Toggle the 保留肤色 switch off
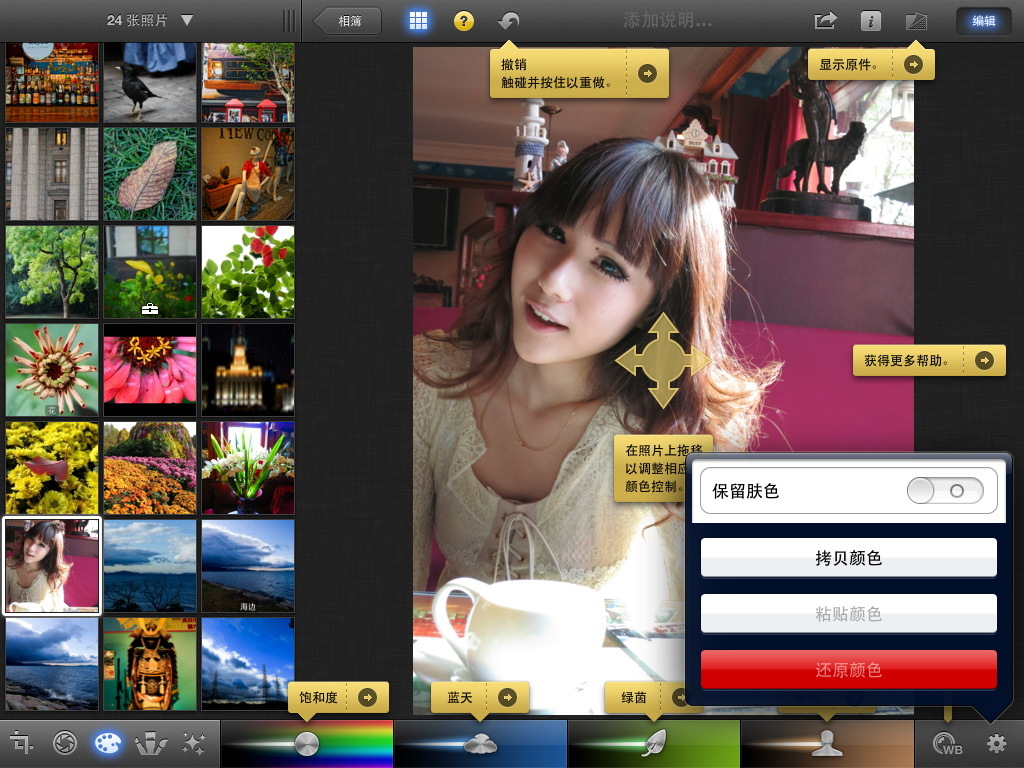 click(943, 490)
